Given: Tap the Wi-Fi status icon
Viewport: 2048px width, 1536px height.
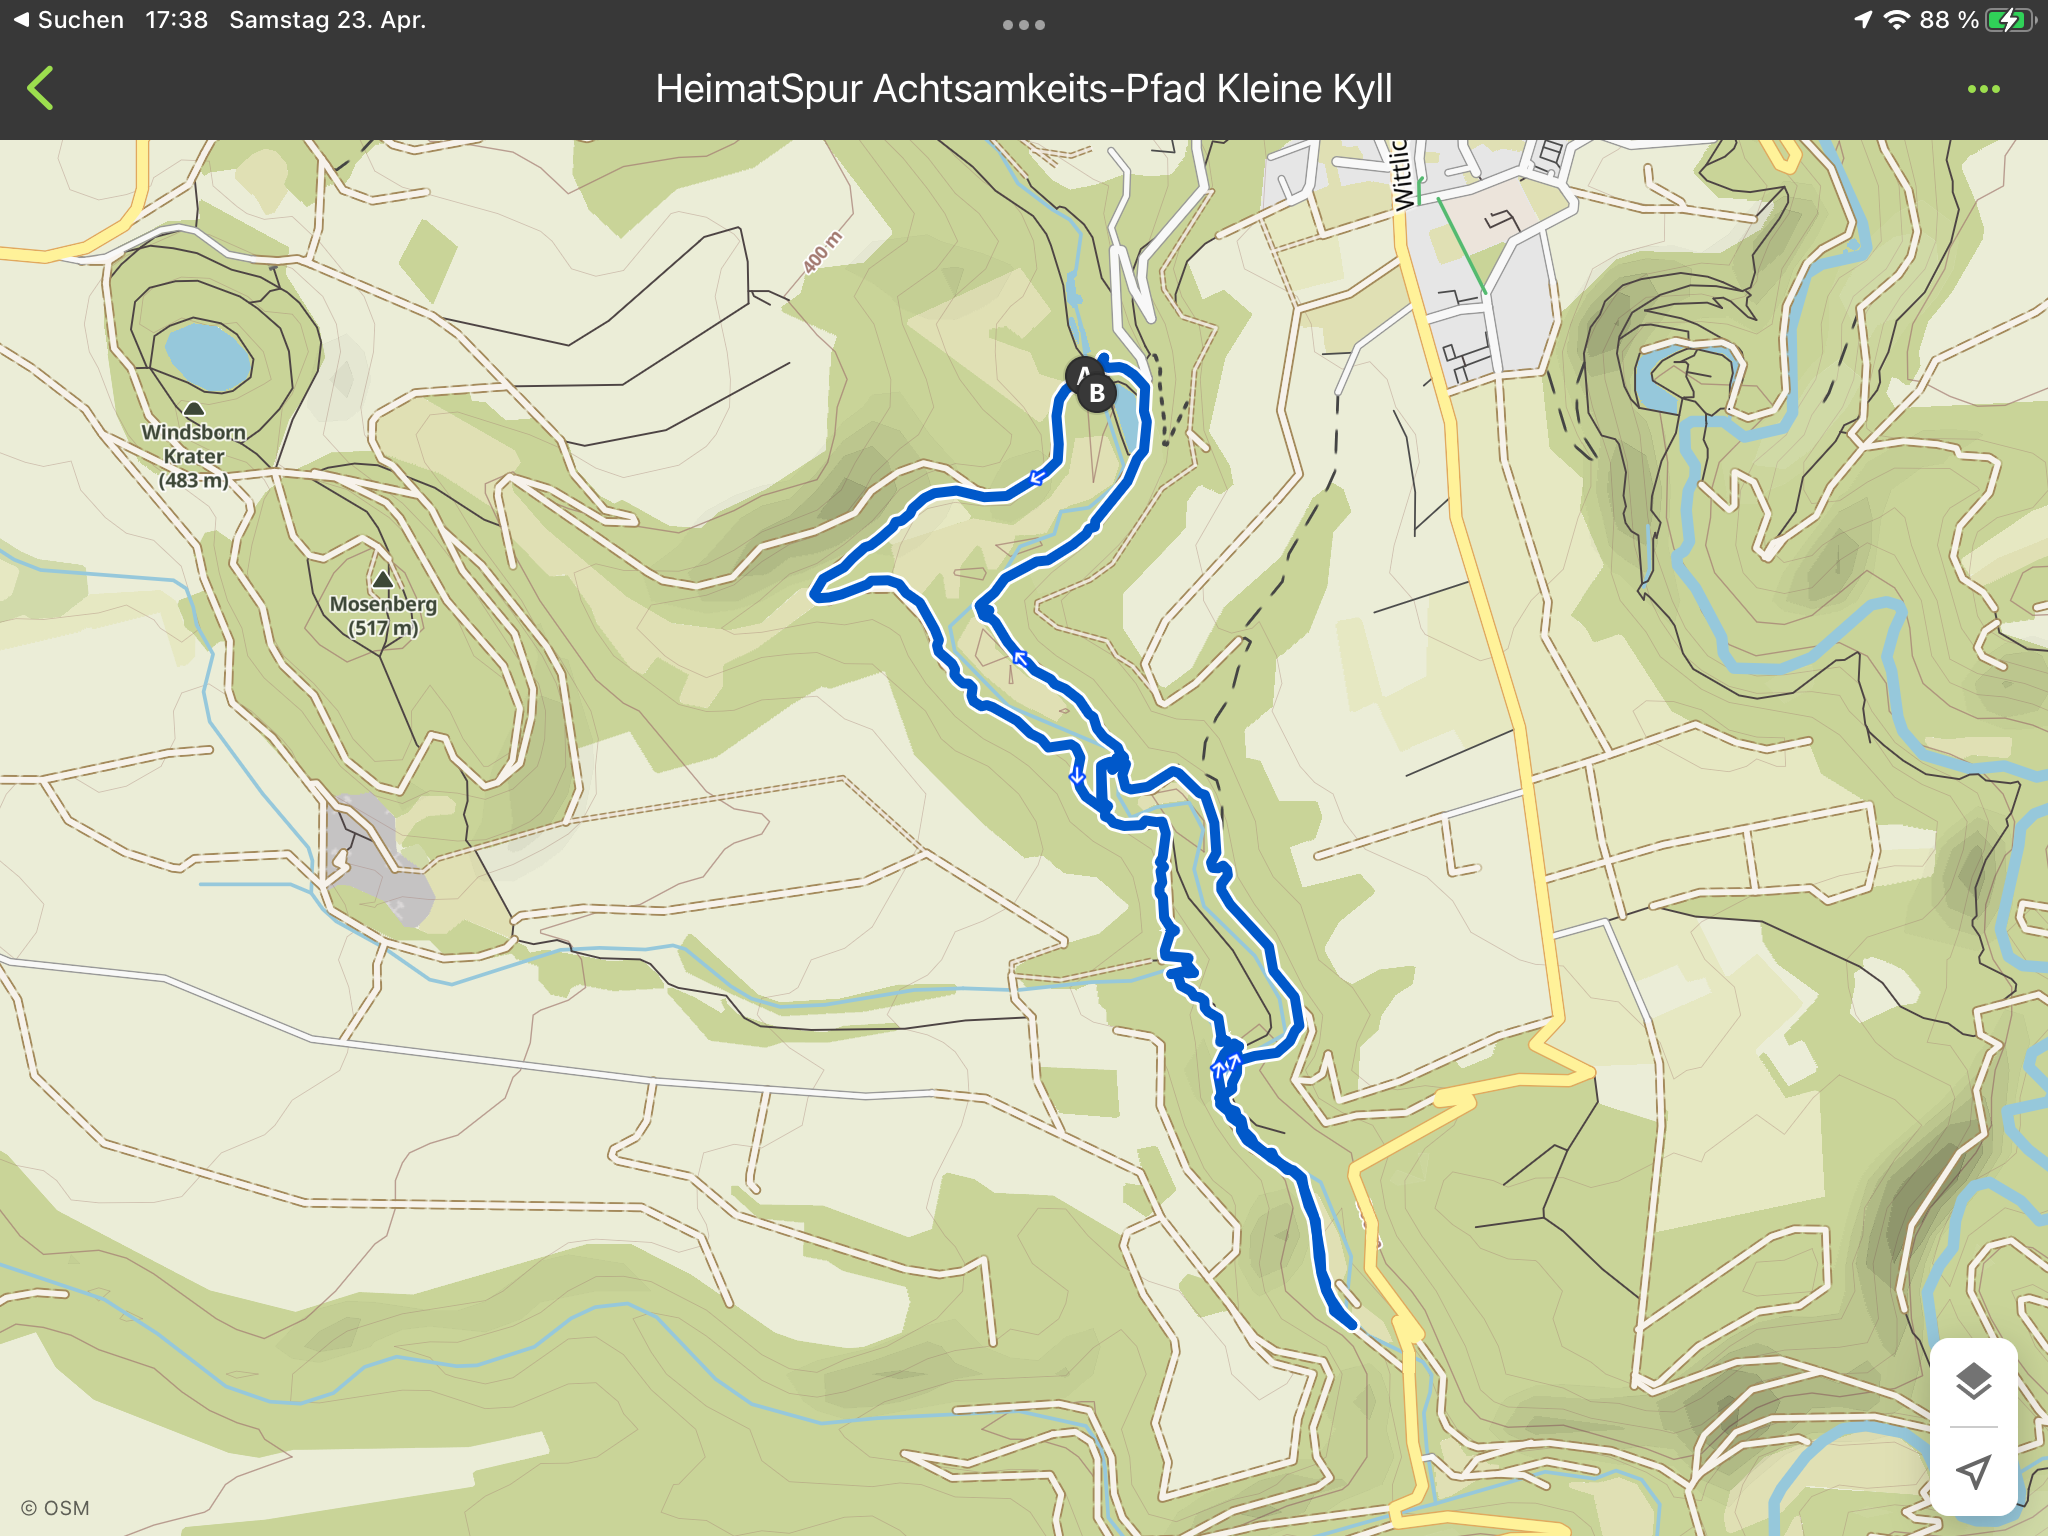Looking at the screenshot, I should click(1896, 20).
